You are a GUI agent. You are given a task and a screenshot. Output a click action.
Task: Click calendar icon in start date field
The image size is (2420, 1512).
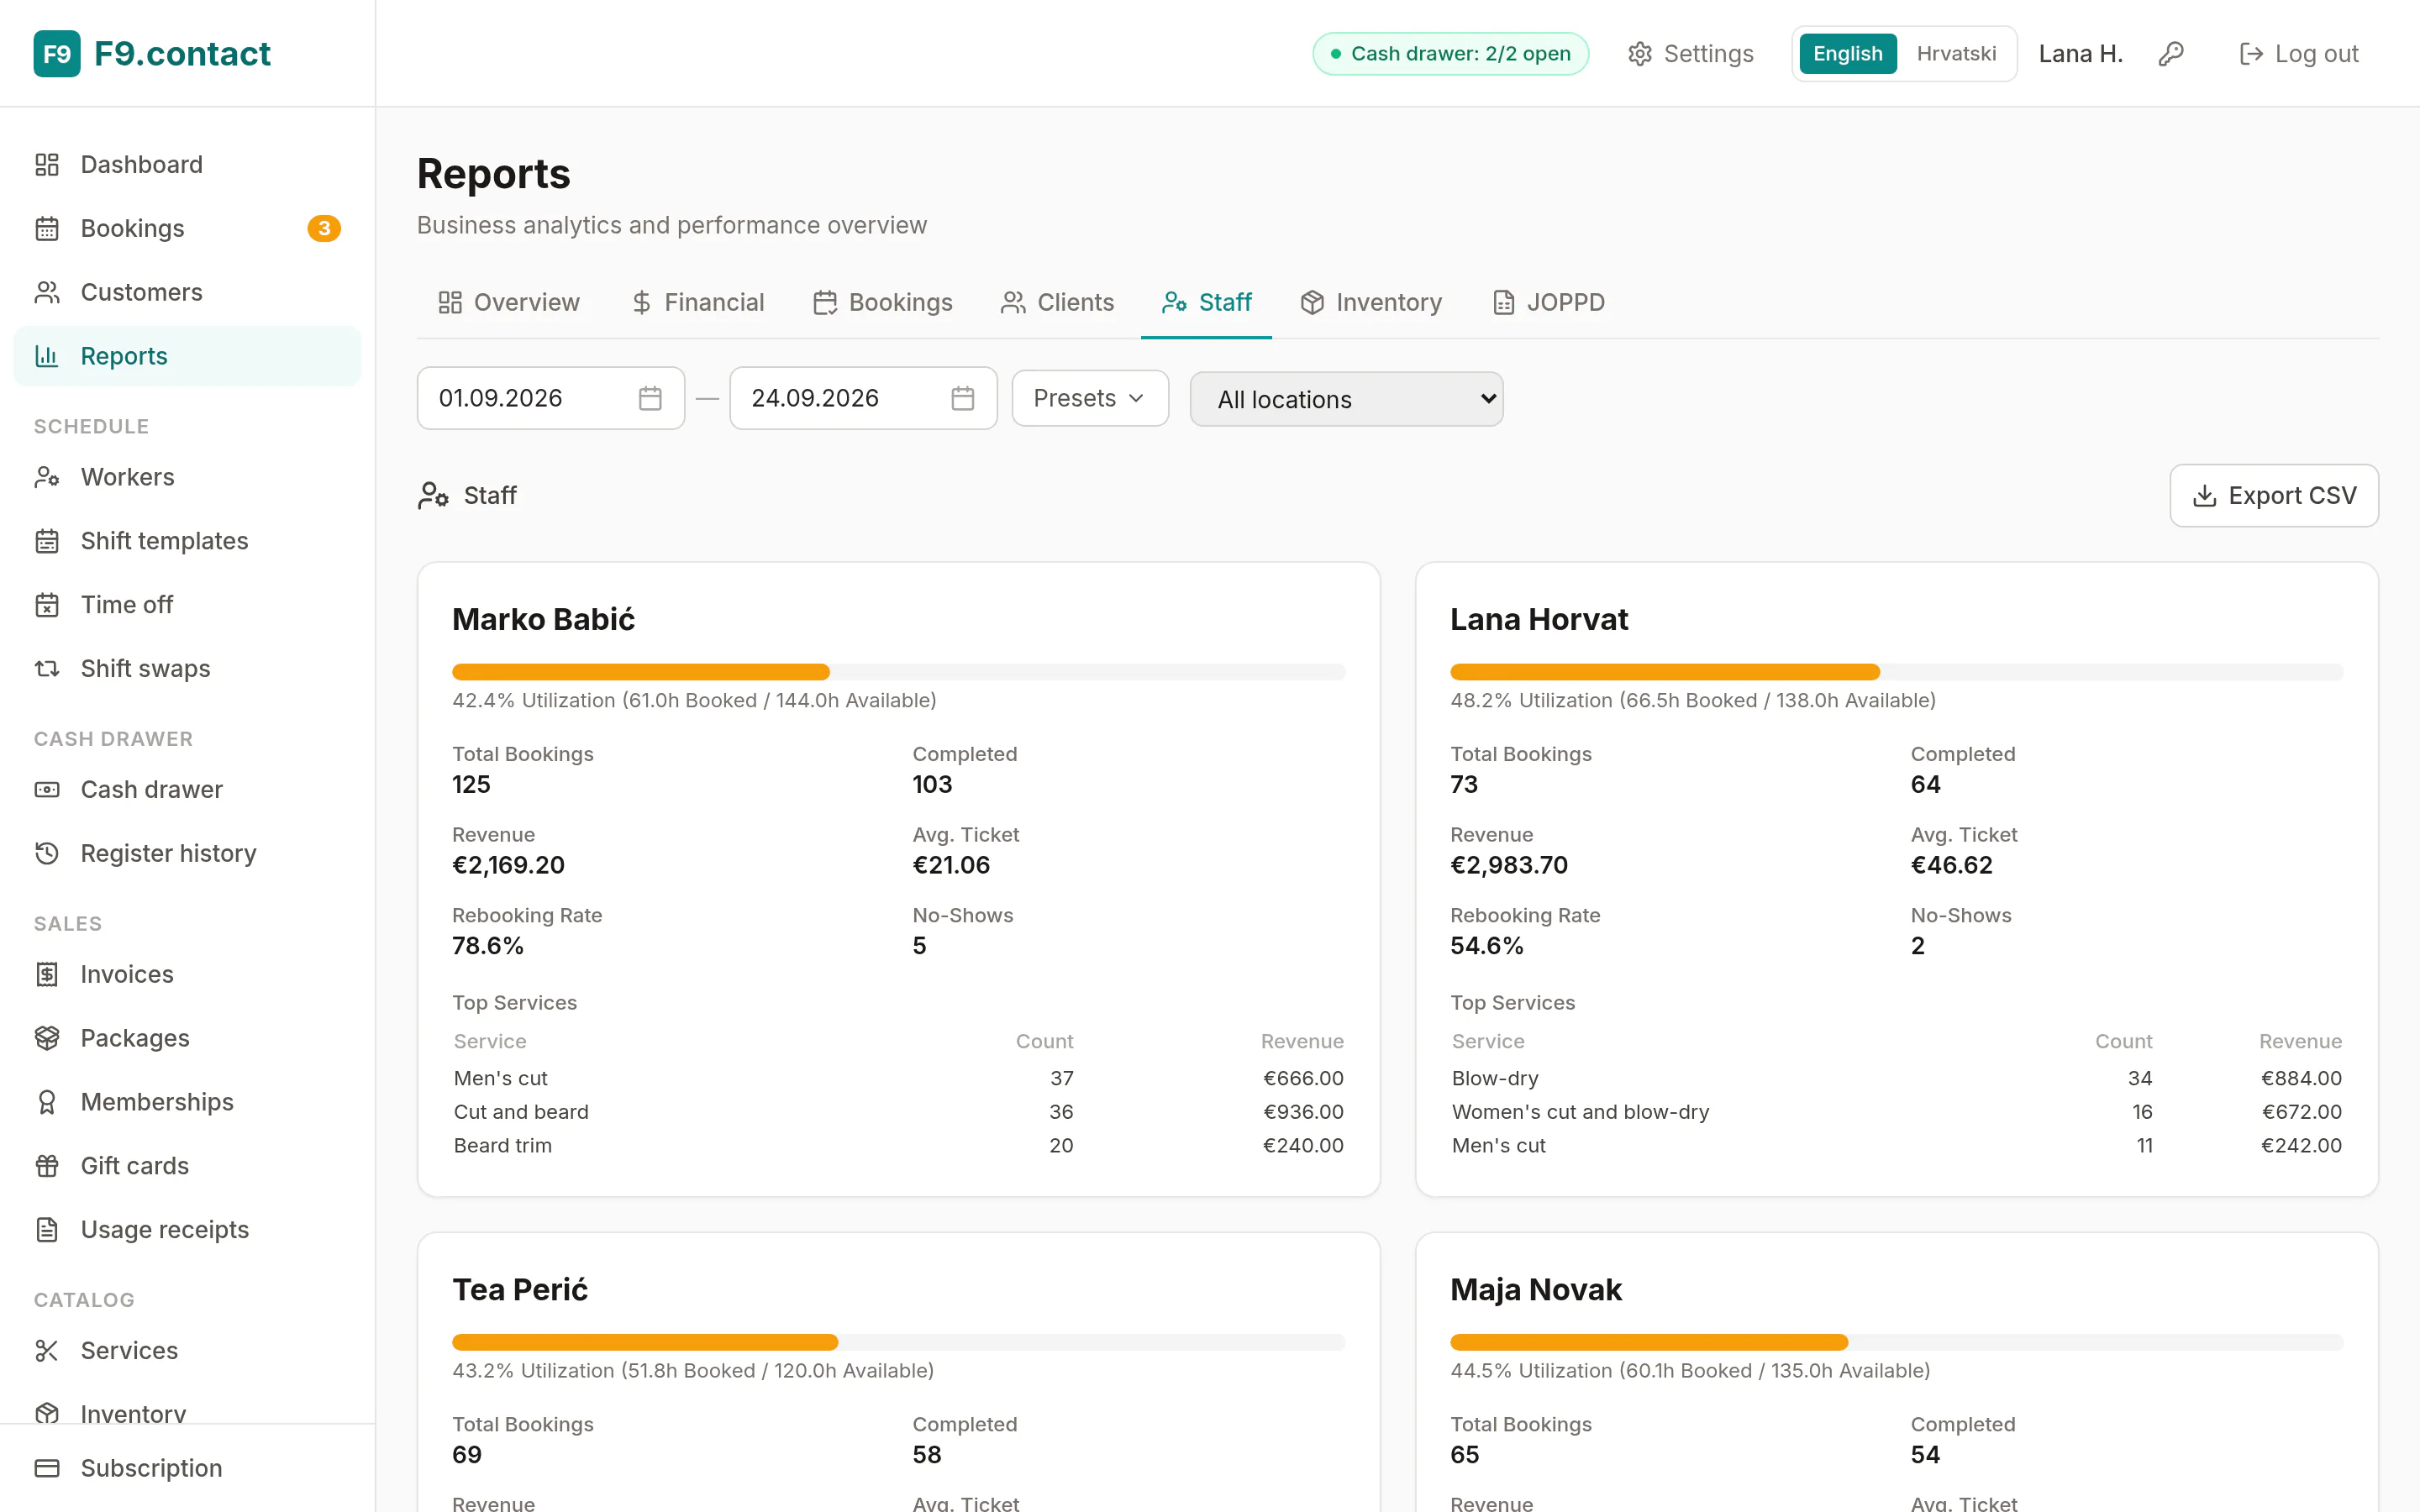[650, 398]
